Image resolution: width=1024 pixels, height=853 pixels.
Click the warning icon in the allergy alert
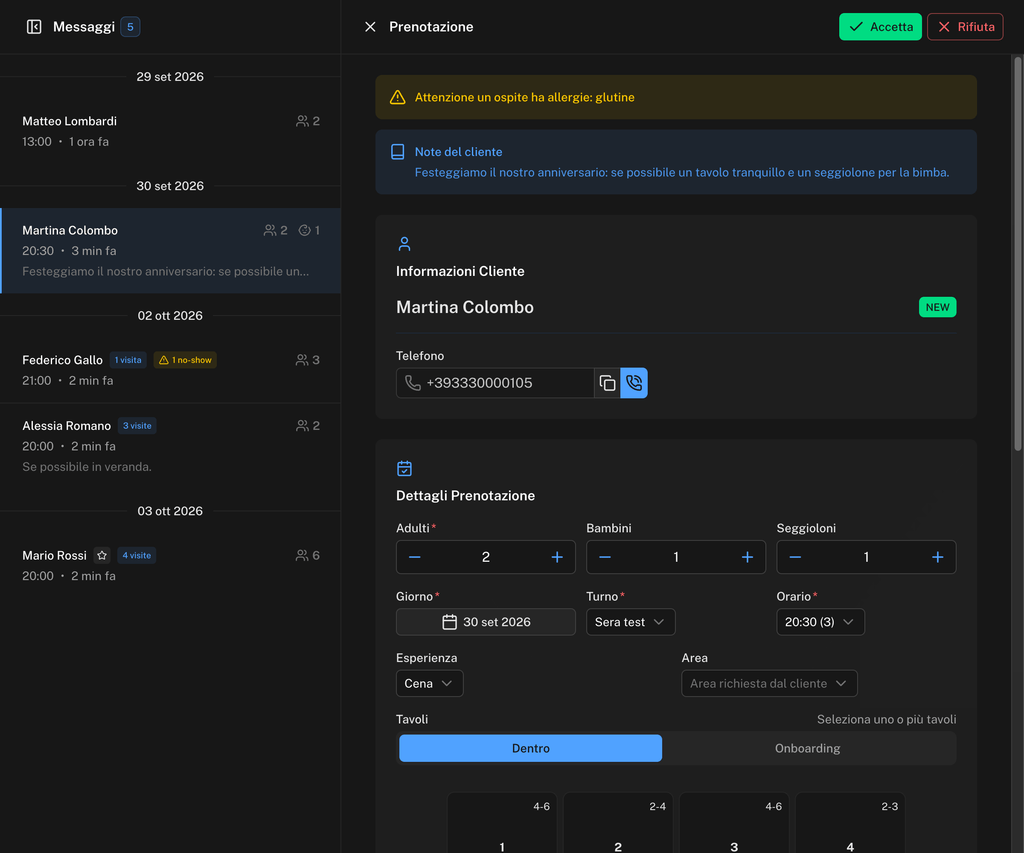(x=398, y=97)
